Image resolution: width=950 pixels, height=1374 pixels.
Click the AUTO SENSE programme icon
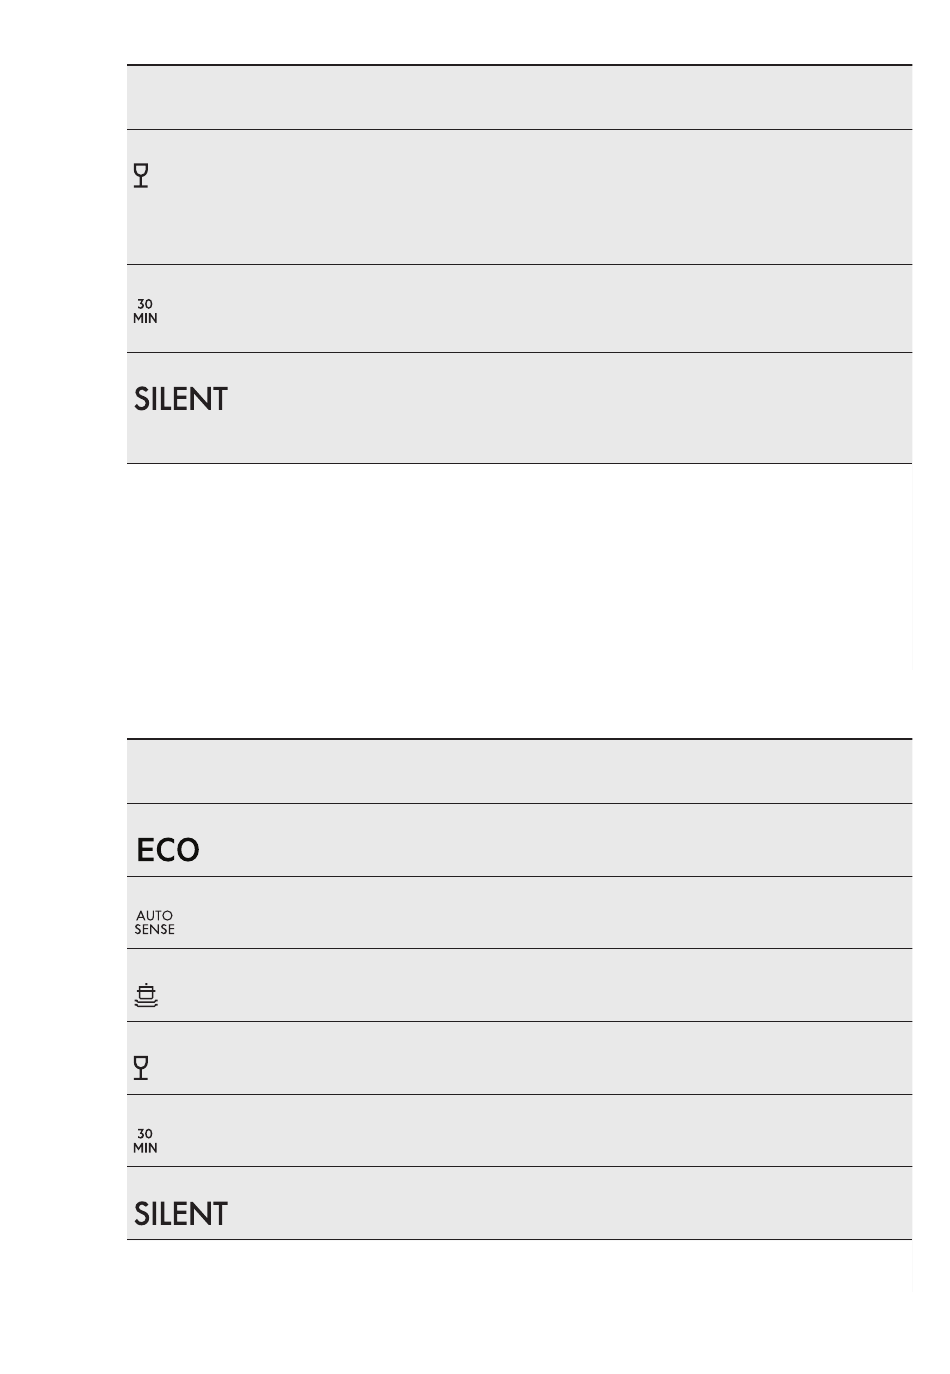[154, 922]
